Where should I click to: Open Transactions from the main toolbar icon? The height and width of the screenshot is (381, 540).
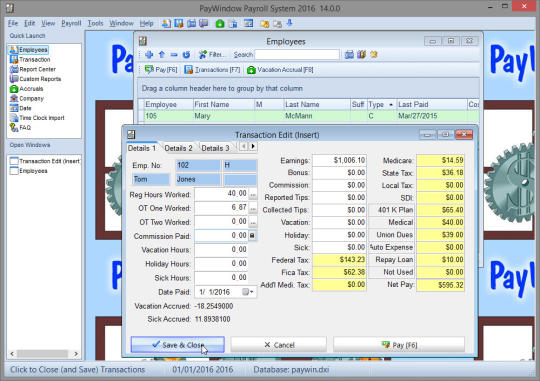tap(179, 23)
